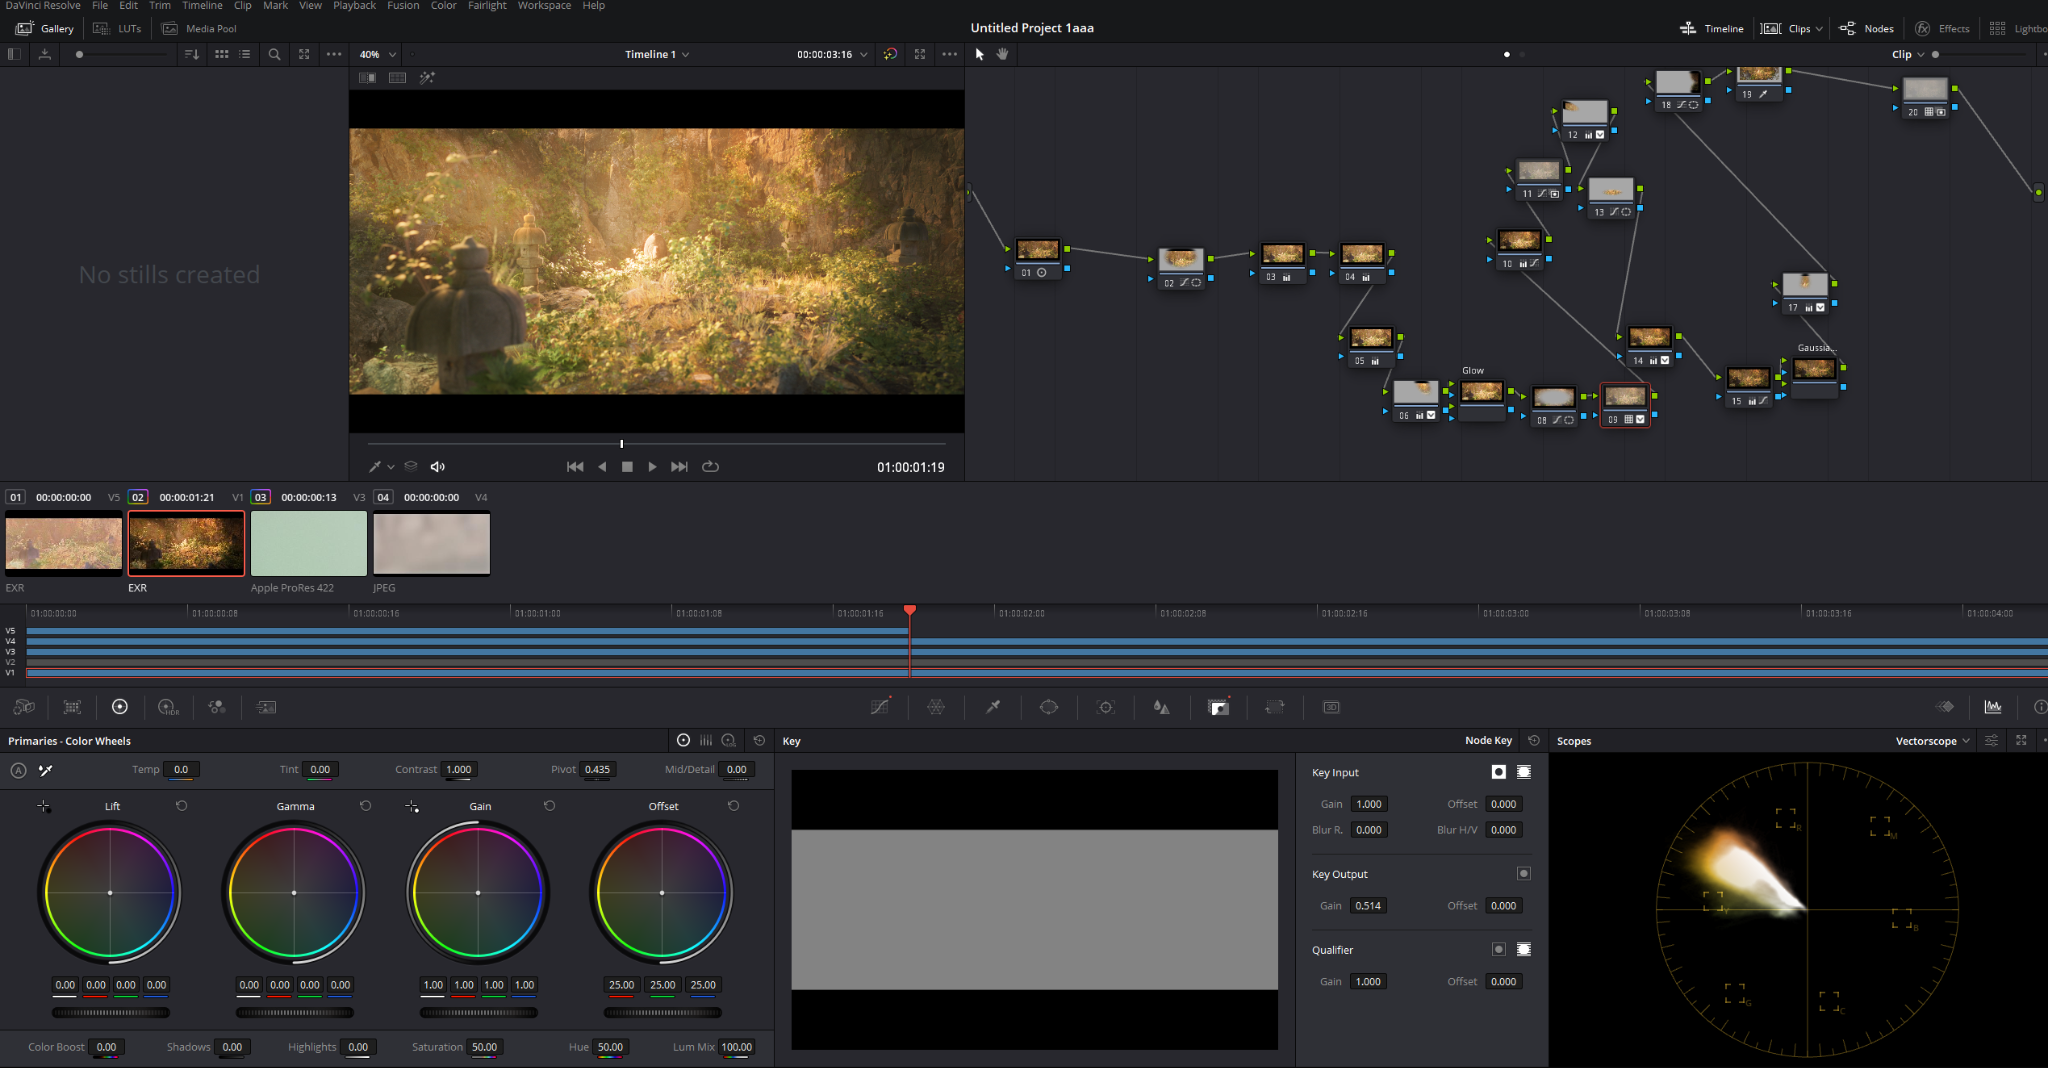Viewport: 2048px width, 1068px height.
Task: Open the Vectorscope scope type dropdown
Action: pyautogui.click(x=1930, y=740)
